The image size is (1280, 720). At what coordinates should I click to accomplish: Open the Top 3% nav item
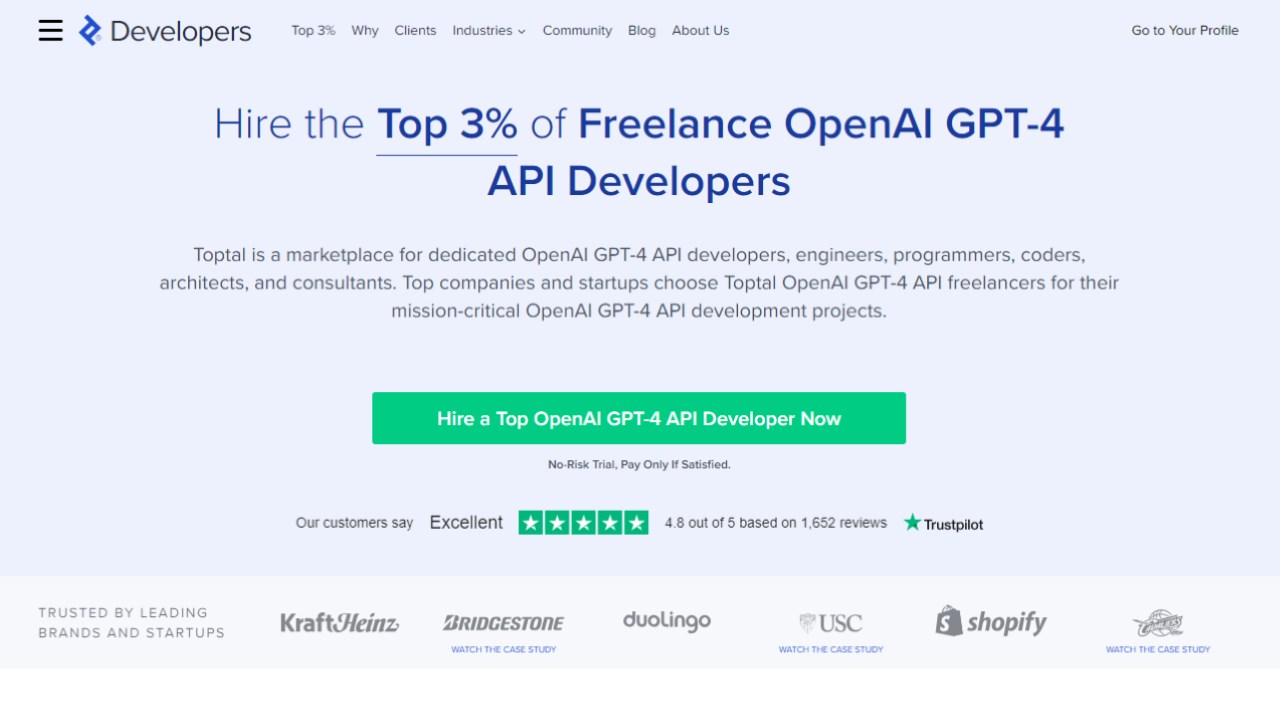click(x=313, y=31)
